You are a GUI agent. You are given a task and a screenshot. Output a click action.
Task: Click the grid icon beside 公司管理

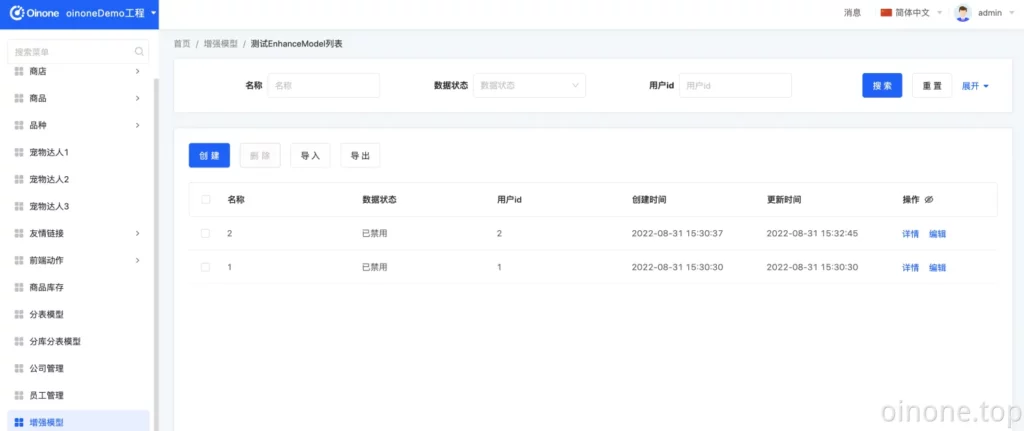[x=19, y=368]
